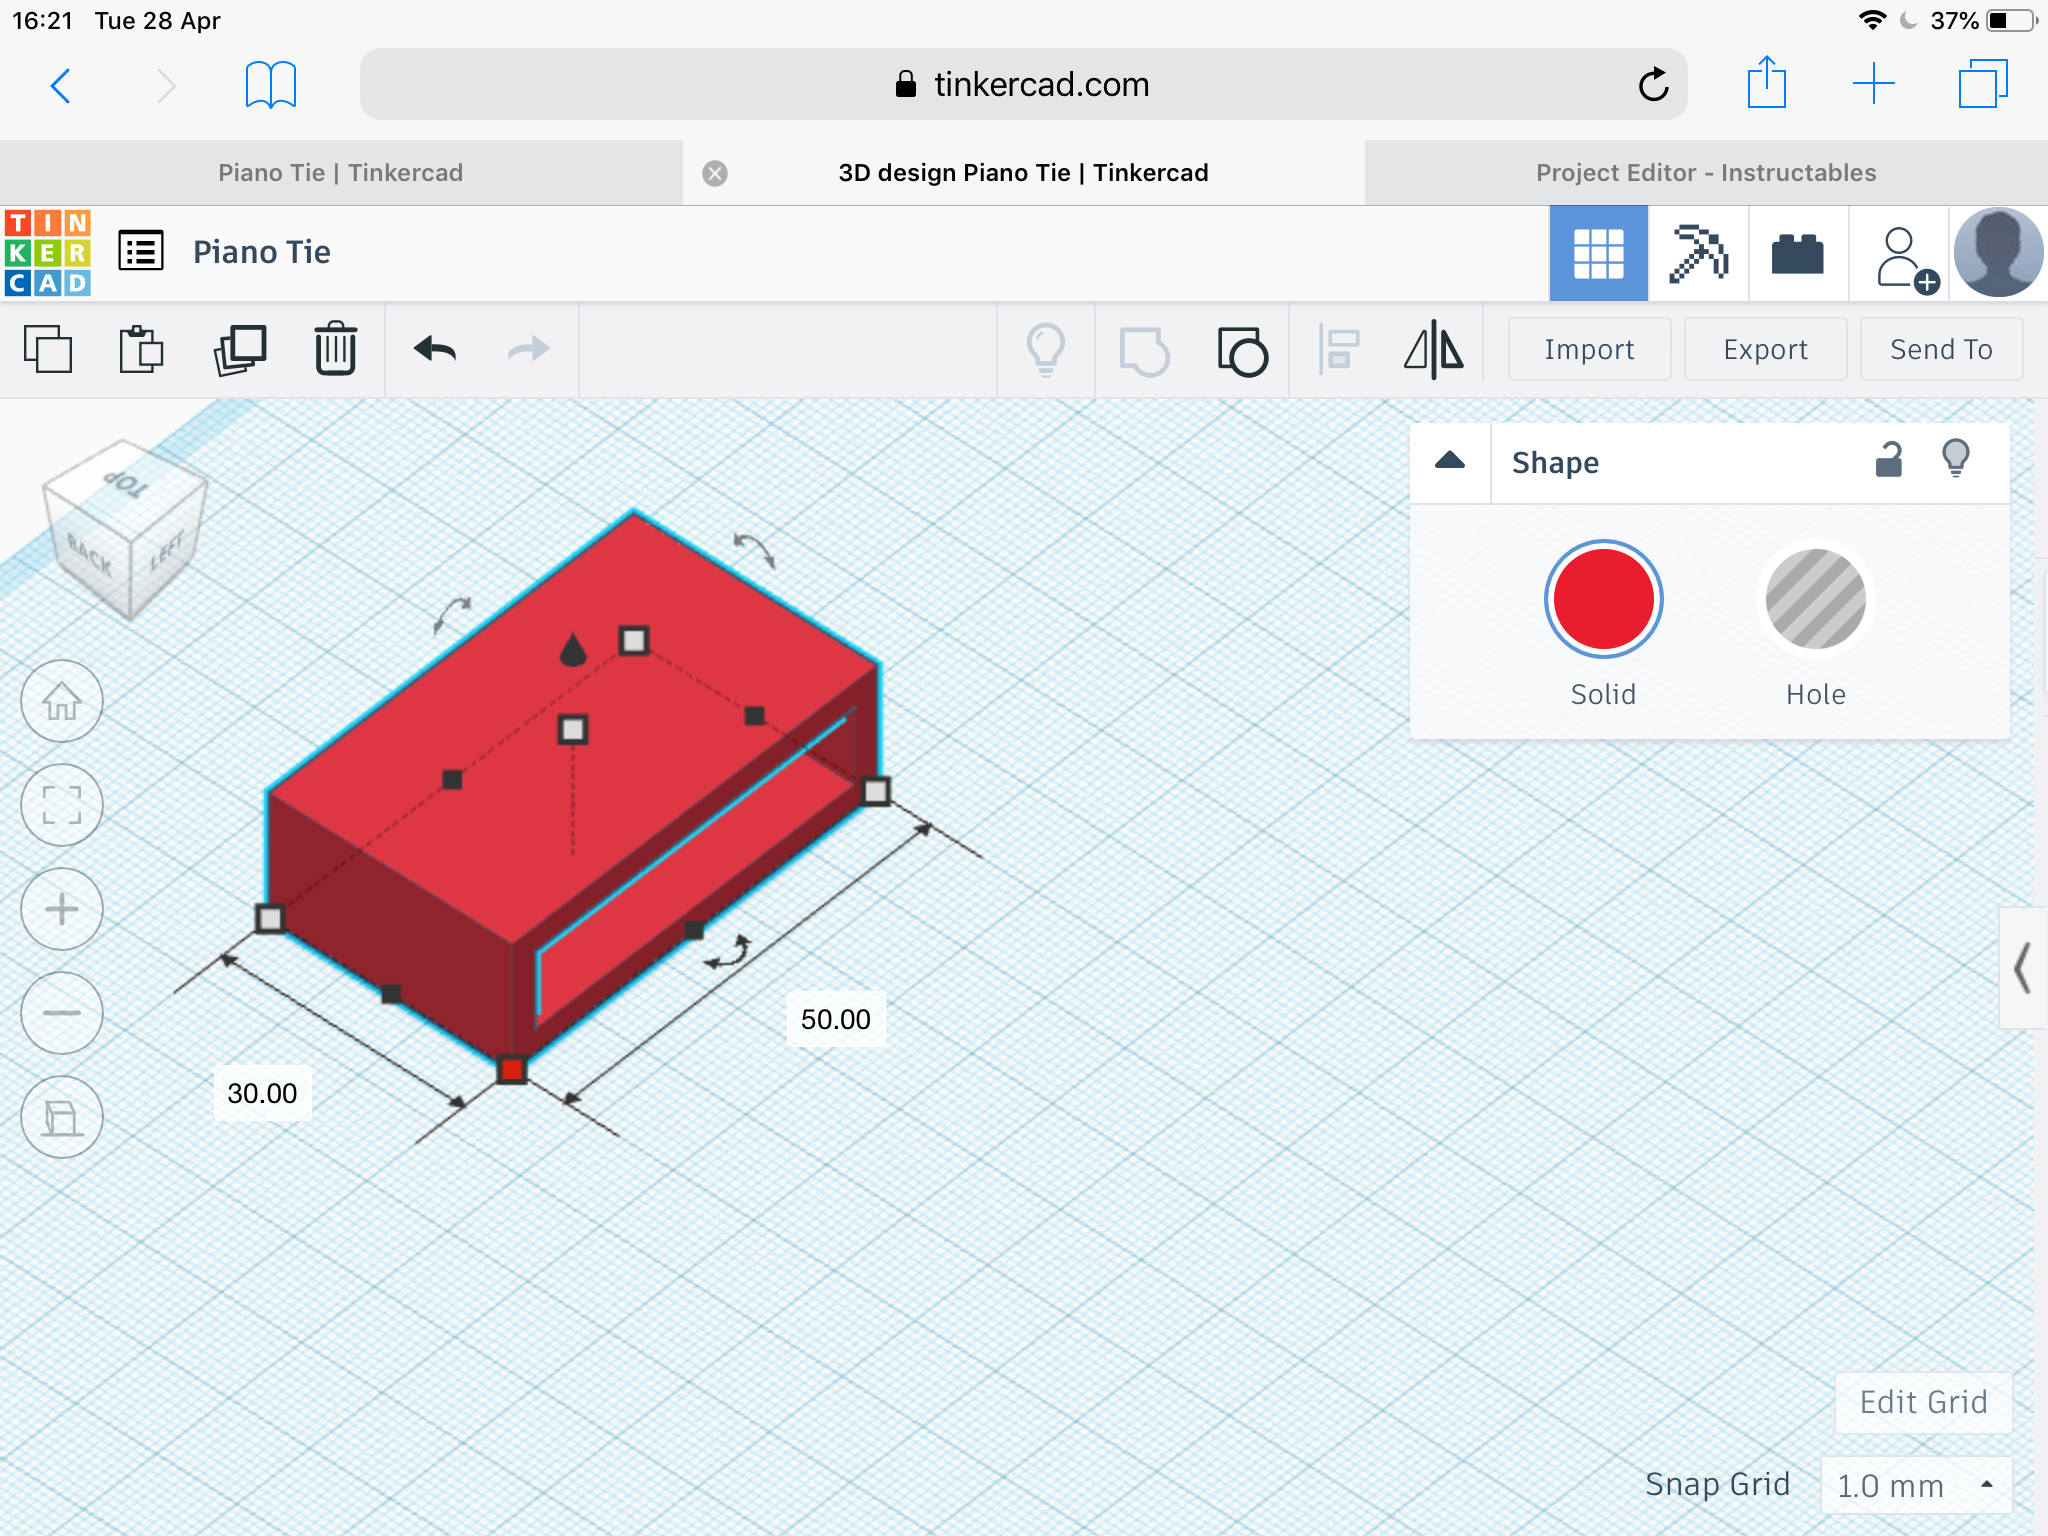The image size is (2048, 1536).
Task: Click the white top height handle
Action: [x=572, y=729]
